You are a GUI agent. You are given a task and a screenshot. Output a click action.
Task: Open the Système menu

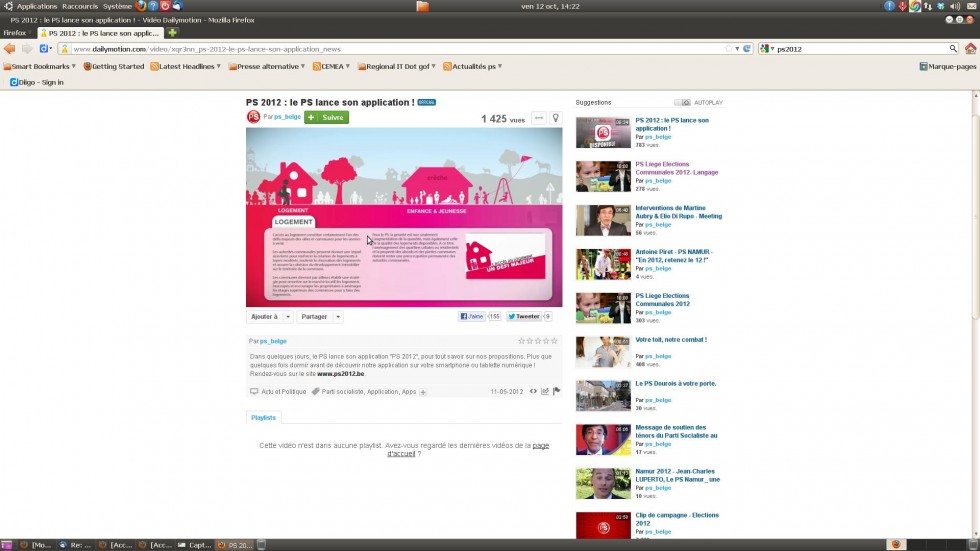click(x=117, y=6)
